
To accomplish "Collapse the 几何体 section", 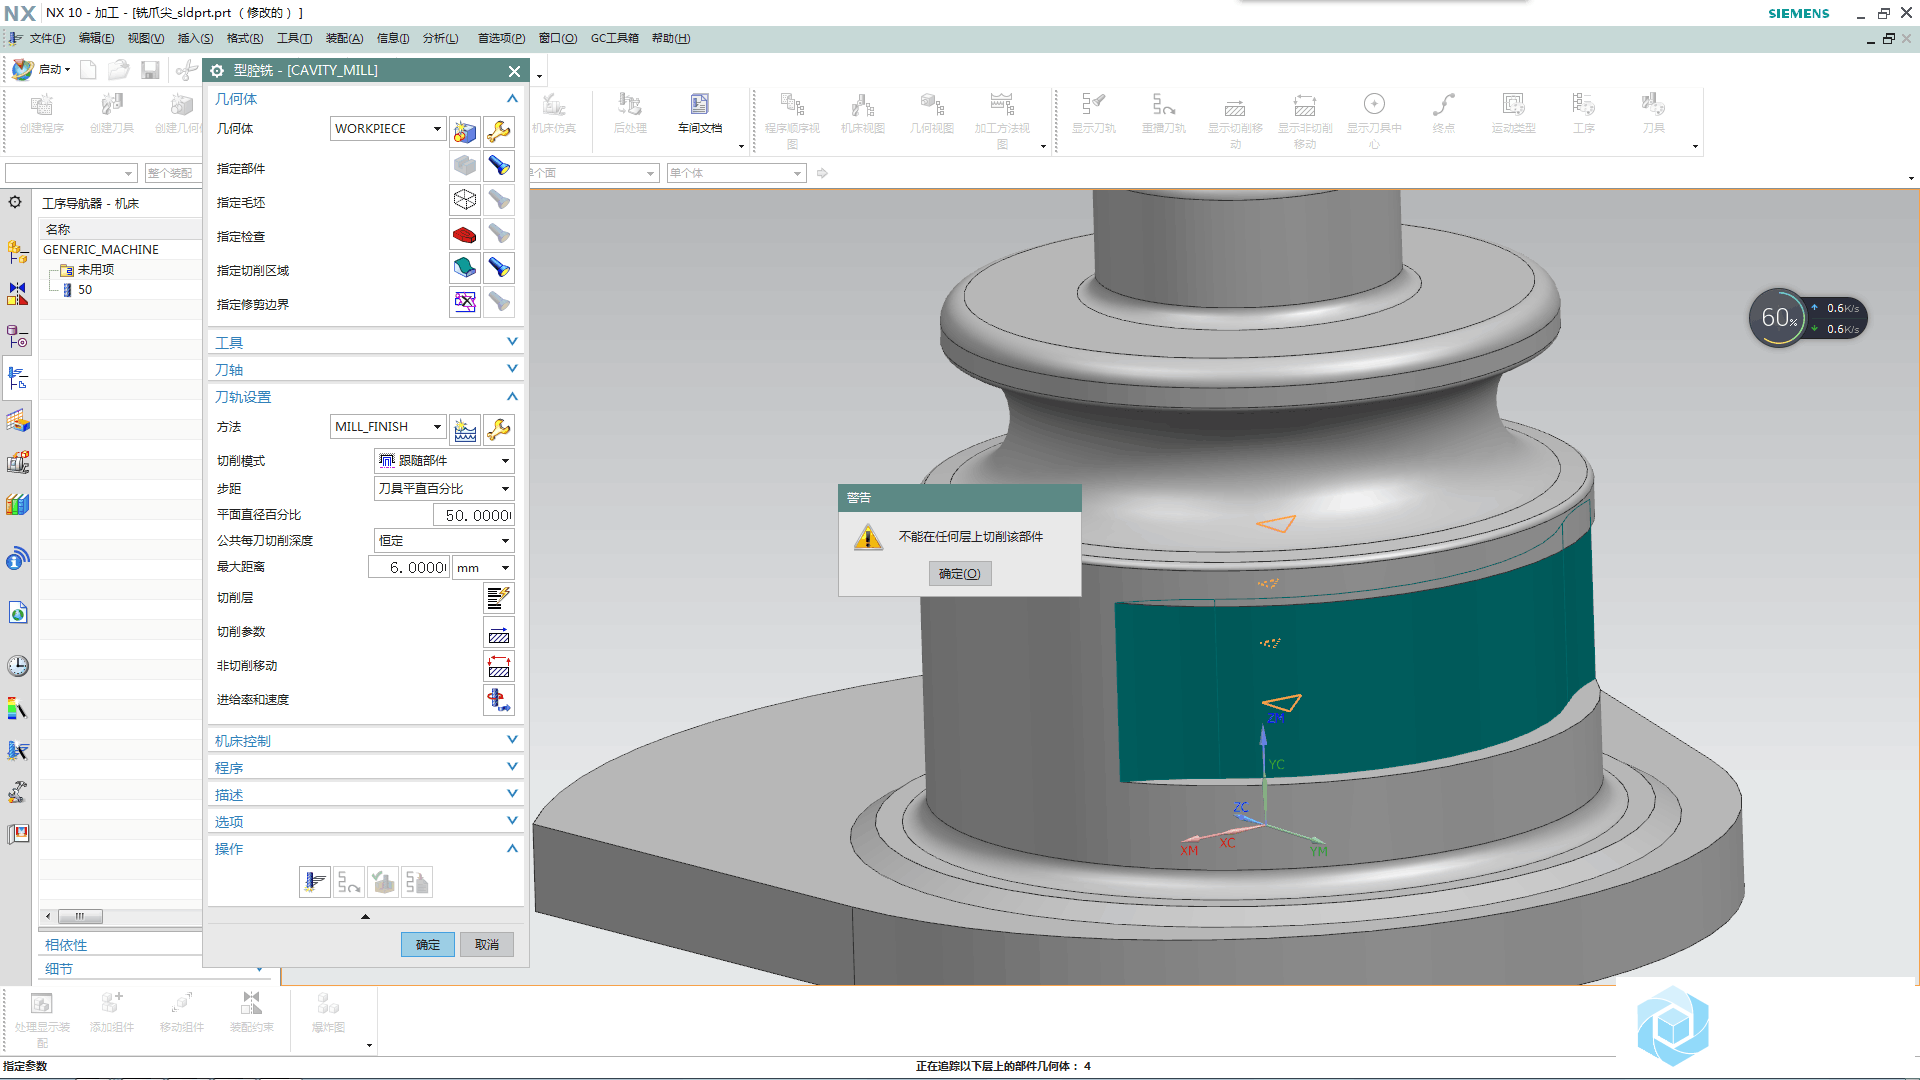I will (365, 99).
